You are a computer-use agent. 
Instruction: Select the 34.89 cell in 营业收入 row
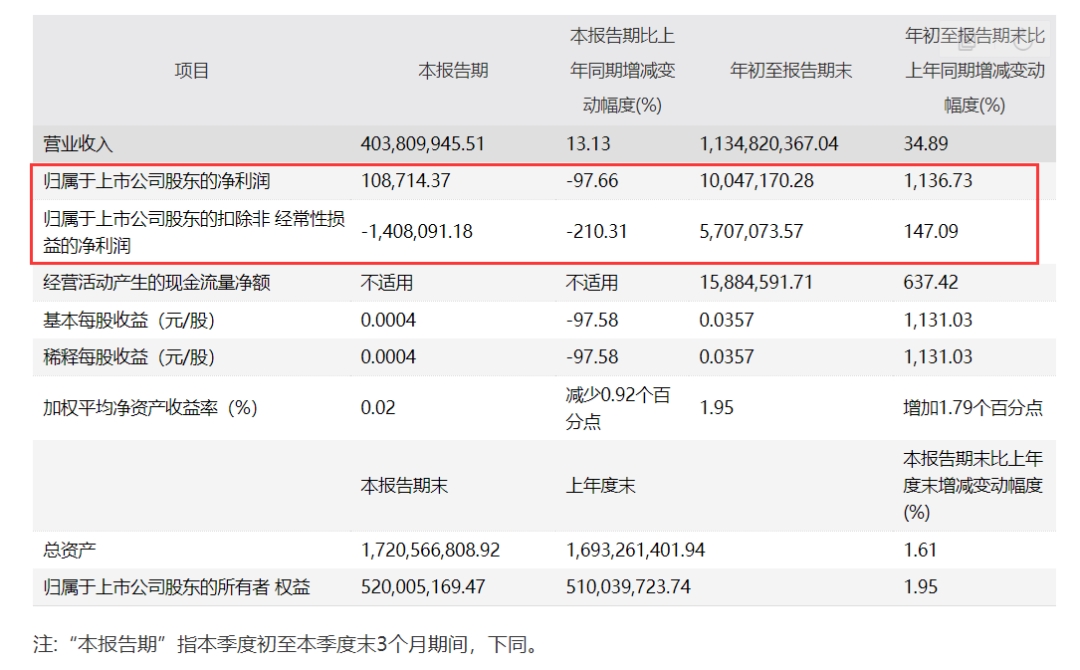pos(926,144)
